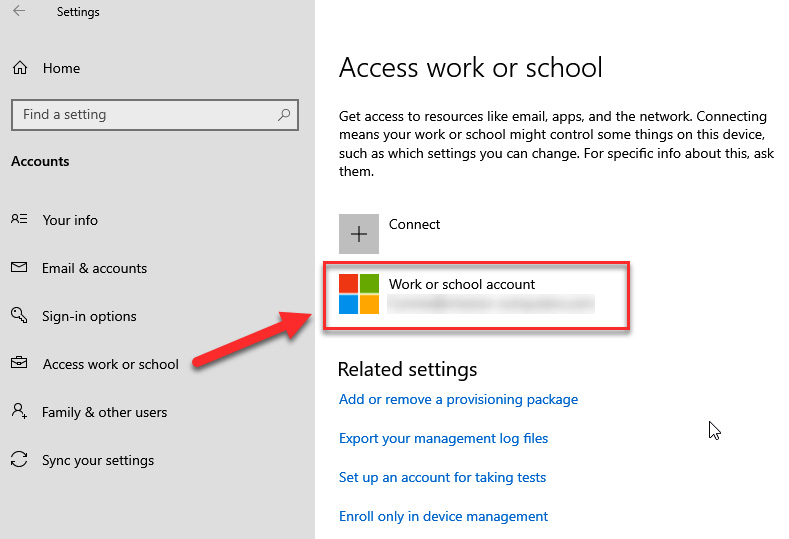The image size is (789, 539).
Task: Focus the Find a setting search box
Action: pos(155,115)
